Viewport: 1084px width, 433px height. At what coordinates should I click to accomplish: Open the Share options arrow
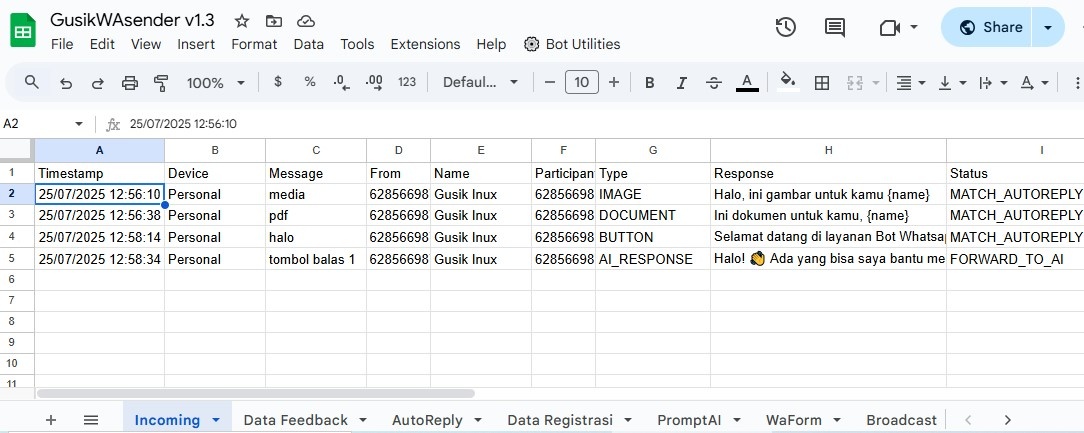(x=1048, y=27)
